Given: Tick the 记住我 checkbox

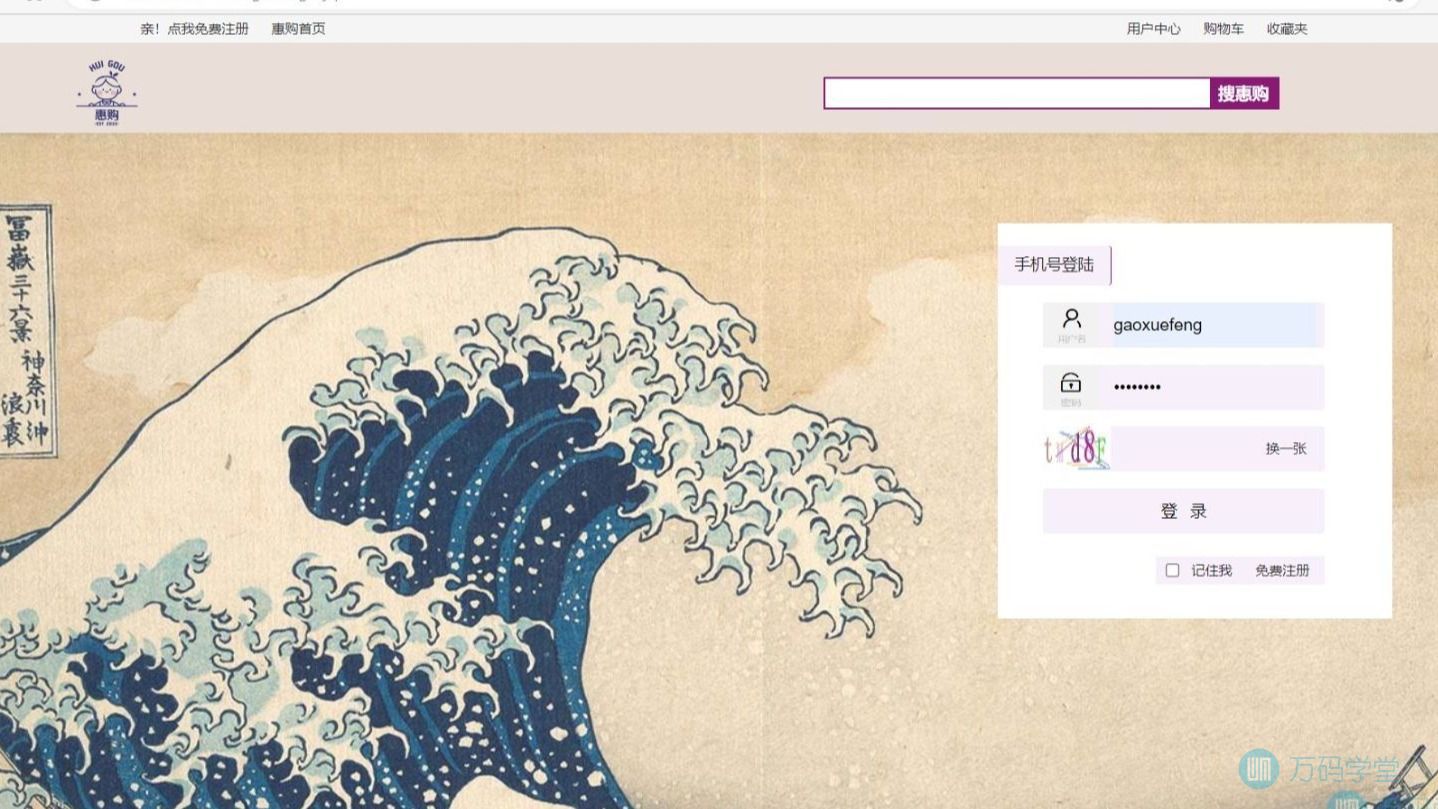Looking at the screenshot, I should (1172, 570).
